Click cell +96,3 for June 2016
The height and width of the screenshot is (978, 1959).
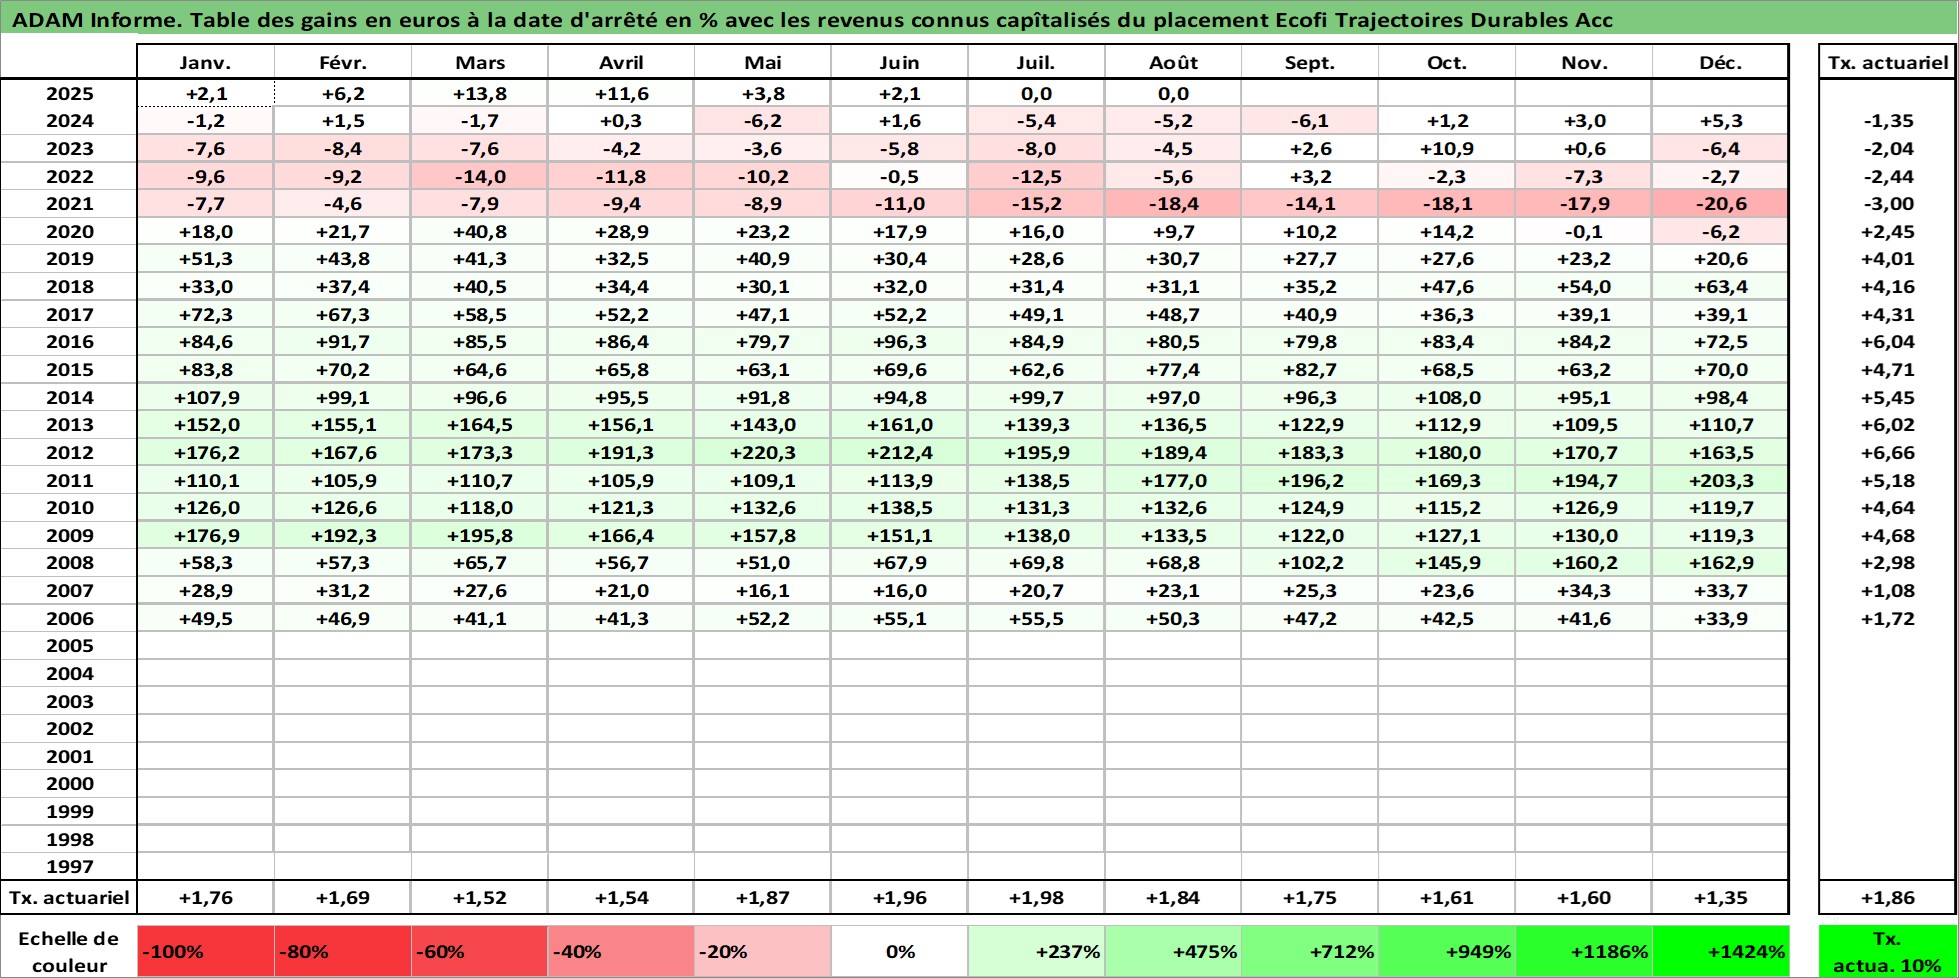click(x=899, y=341)
